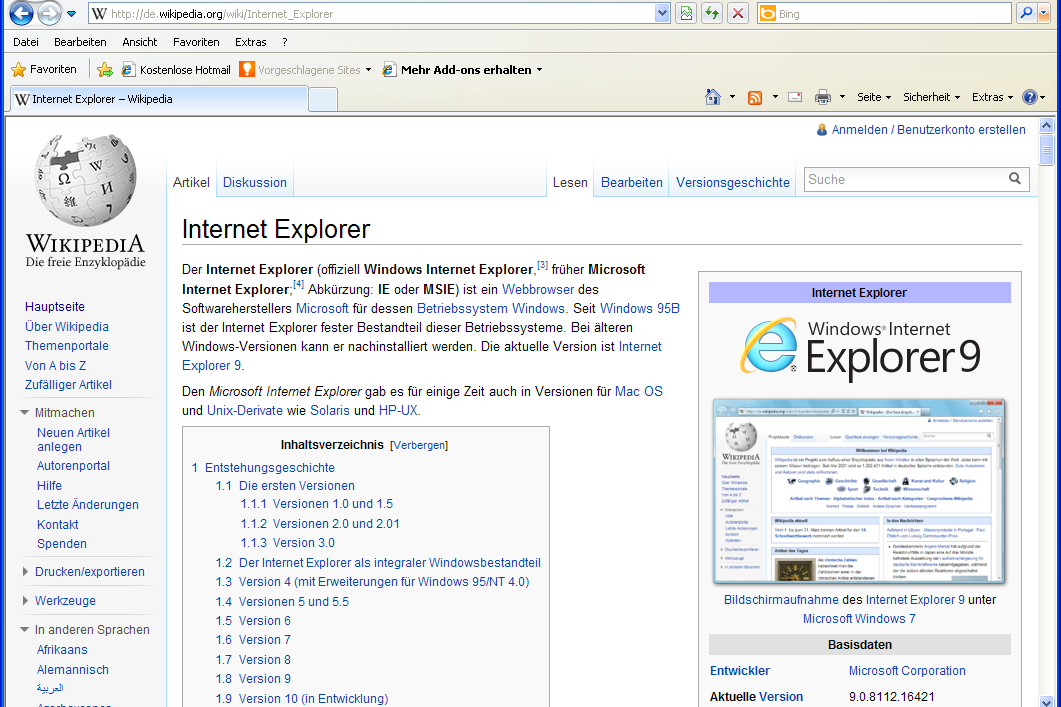Click the Stop loading red X icon
Viewport: 1061px width, 707px height.
(x=738, y=14)
